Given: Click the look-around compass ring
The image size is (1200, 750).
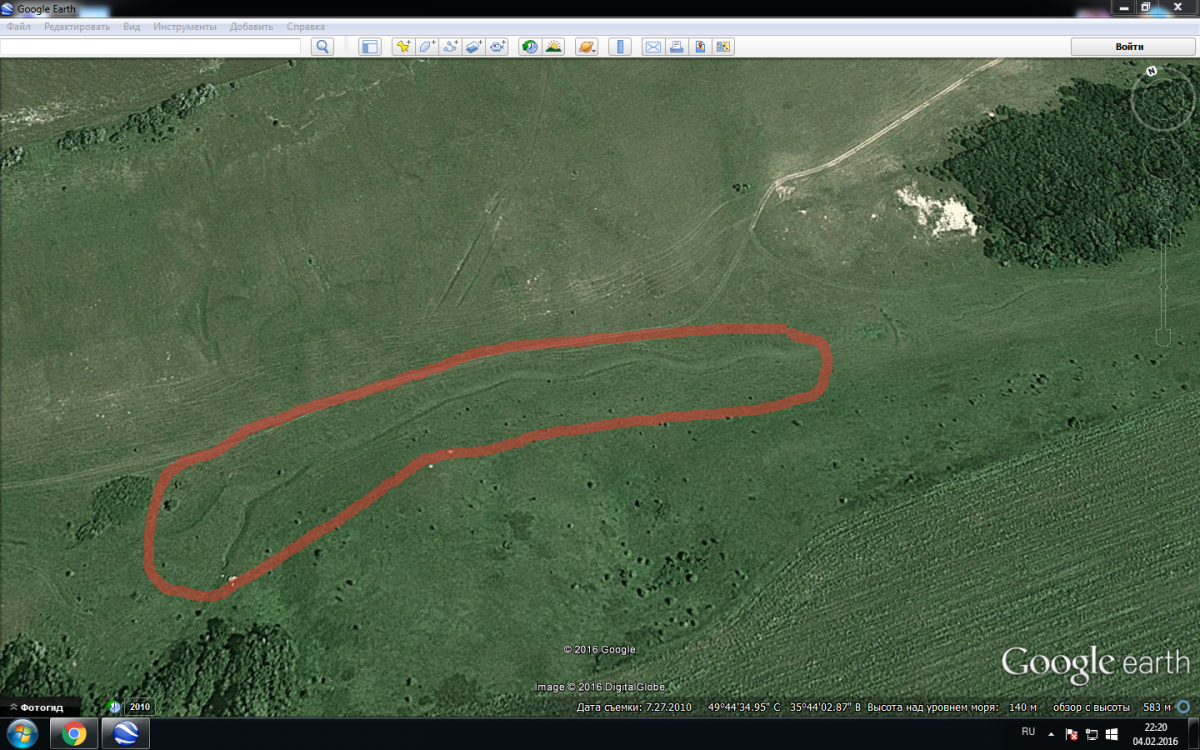Looking at the screenshot, I should (1164, 101).
